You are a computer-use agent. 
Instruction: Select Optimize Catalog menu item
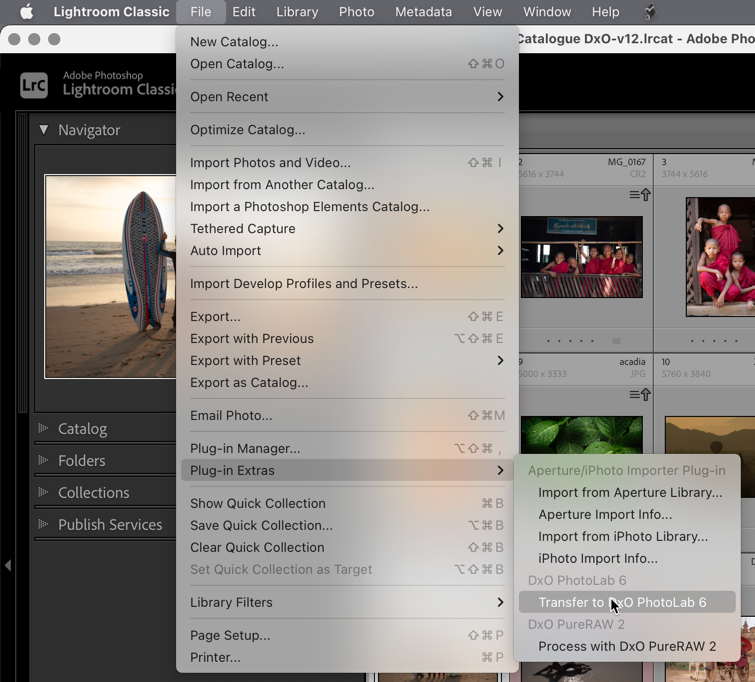(347, 130)
